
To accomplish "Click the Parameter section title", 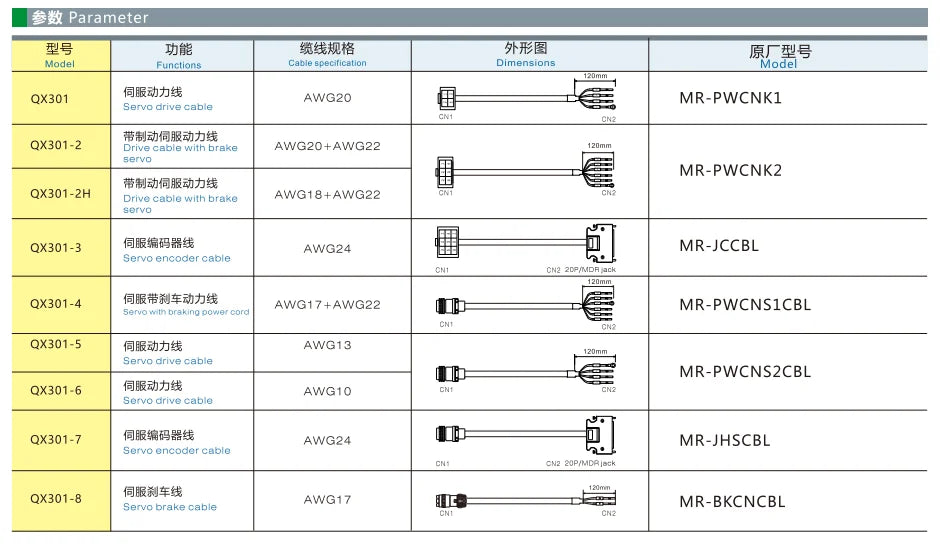I will point(90,17).
